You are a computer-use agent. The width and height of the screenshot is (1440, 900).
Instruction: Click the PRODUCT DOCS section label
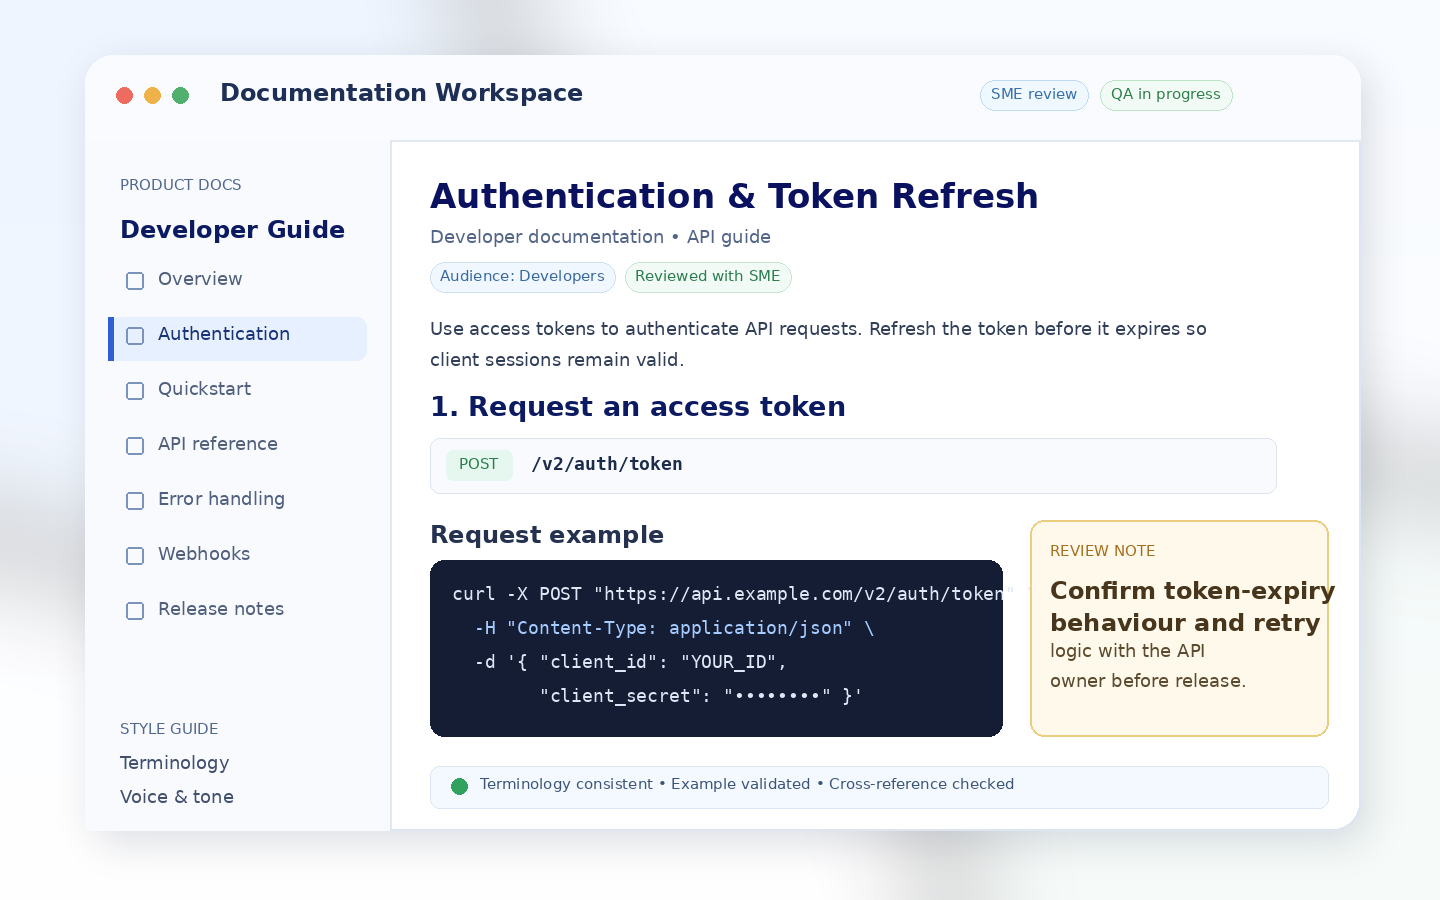(181, 185)
